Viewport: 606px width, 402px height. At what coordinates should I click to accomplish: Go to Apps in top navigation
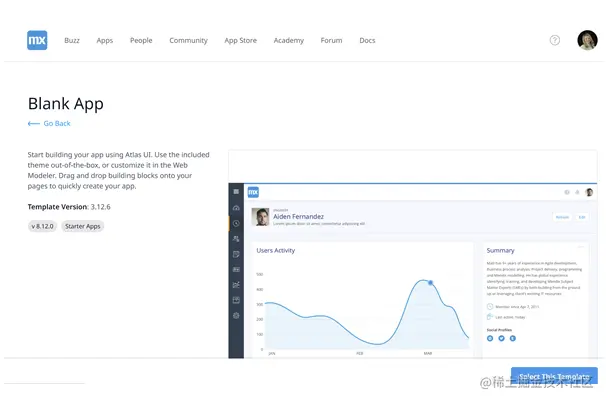click(105, 40)
